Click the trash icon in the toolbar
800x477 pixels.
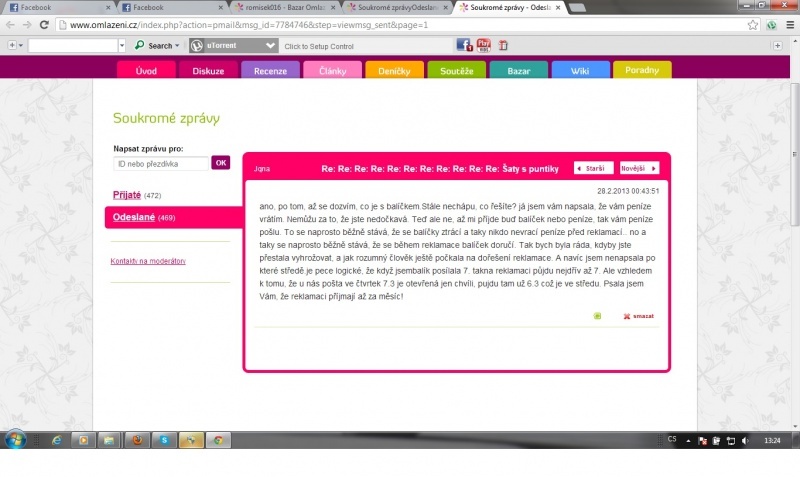pyautogui.click(x=503, y=45)
